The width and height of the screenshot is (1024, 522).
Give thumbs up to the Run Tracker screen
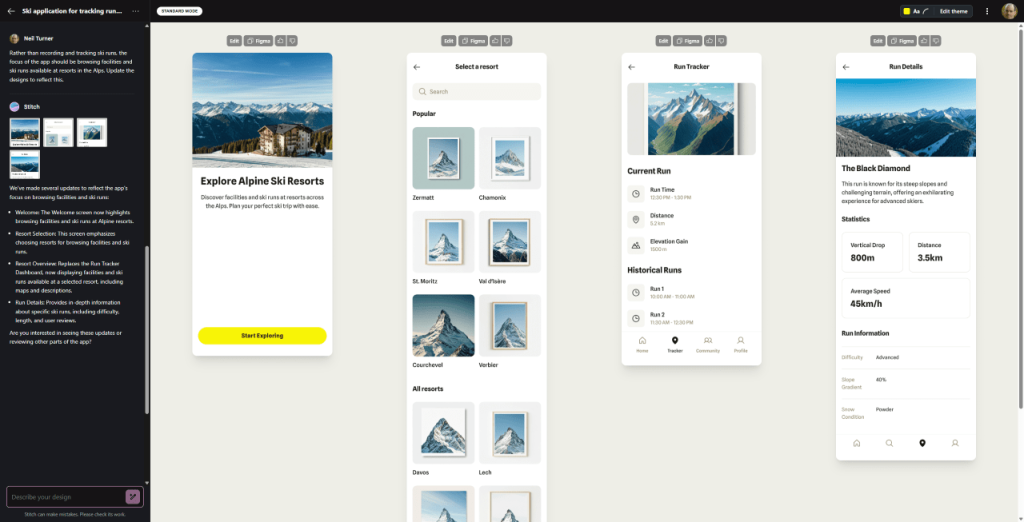[x=710, y=41]
